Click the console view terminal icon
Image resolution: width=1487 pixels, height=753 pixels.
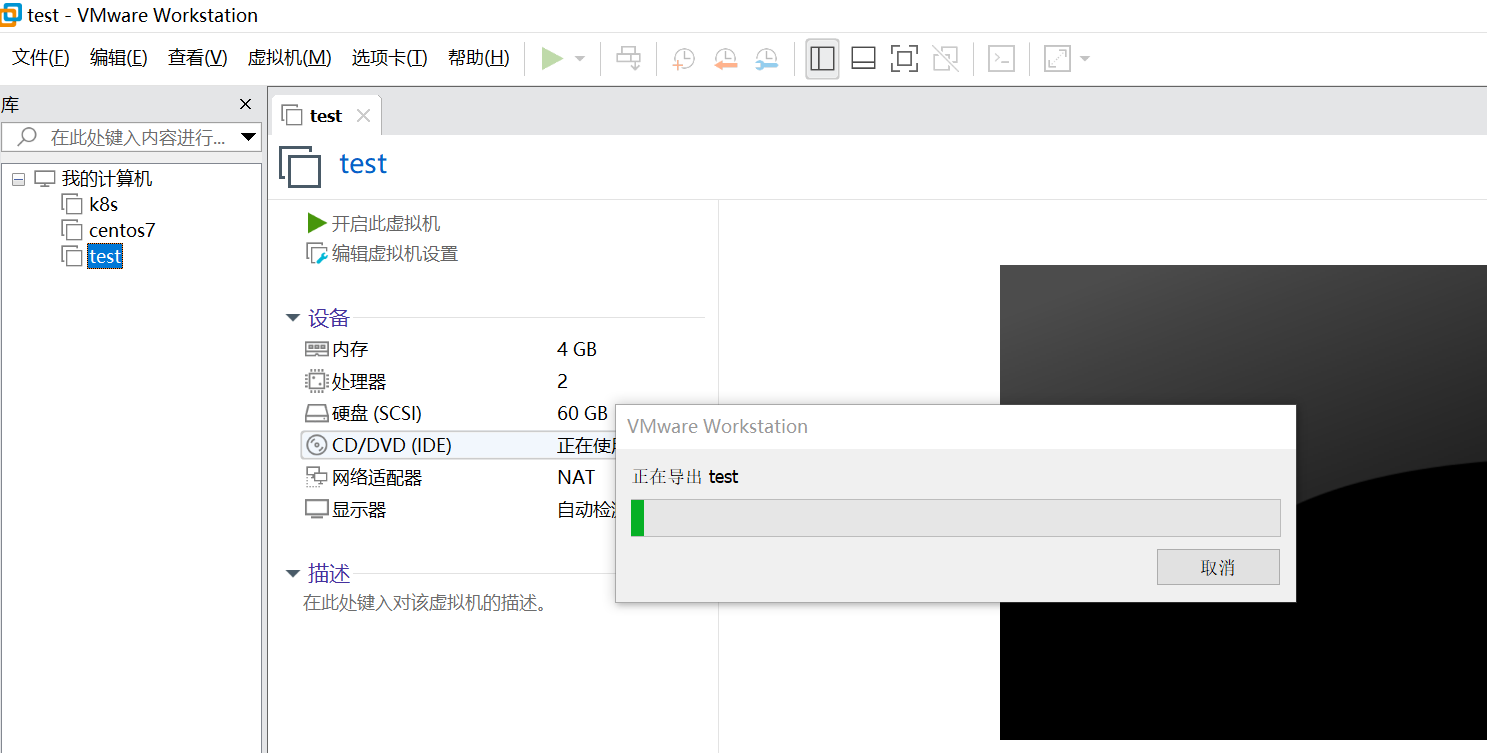pyautogui.click(x=1001, y=59)
